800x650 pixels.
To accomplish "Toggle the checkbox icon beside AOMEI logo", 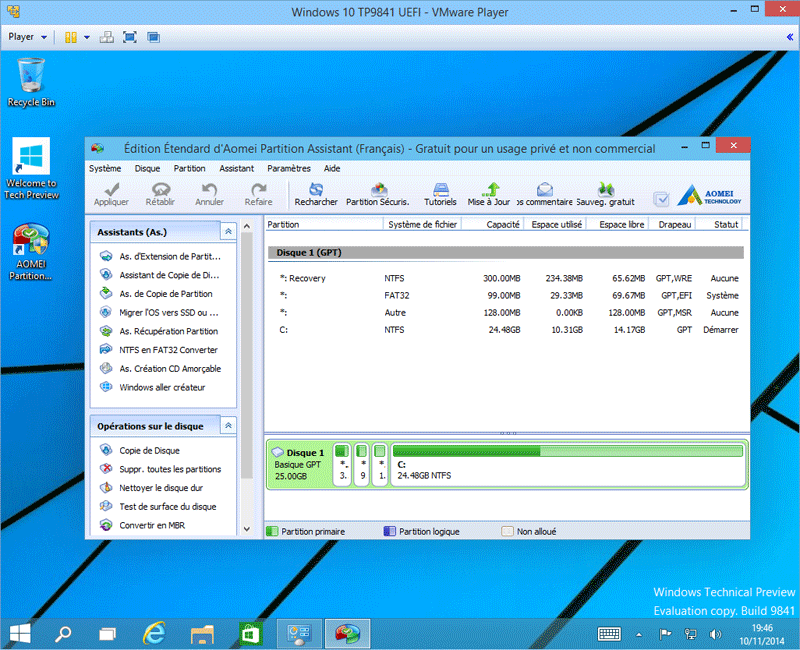I will pyautogui.click(x=661, y=199).
